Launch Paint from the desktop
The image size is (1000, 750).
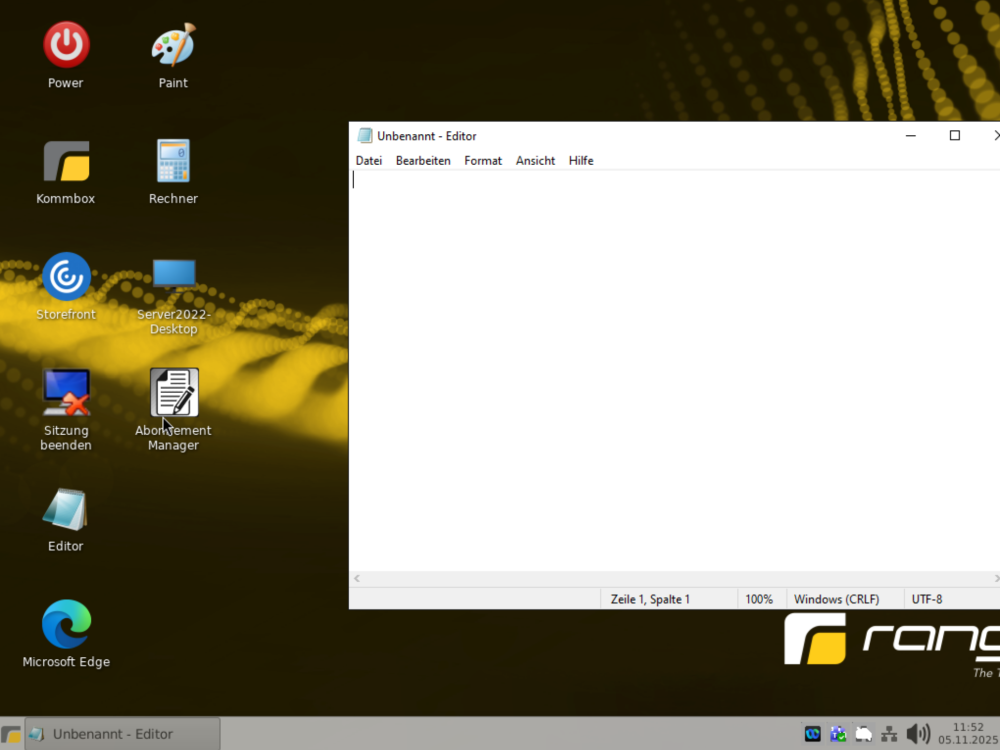[173, 46]
